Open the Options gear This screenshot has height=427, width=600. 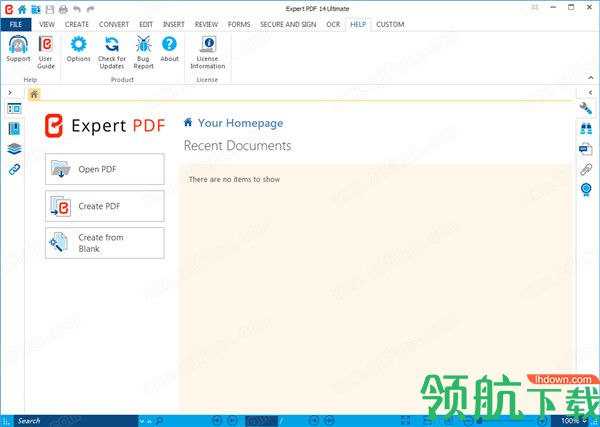78,49
